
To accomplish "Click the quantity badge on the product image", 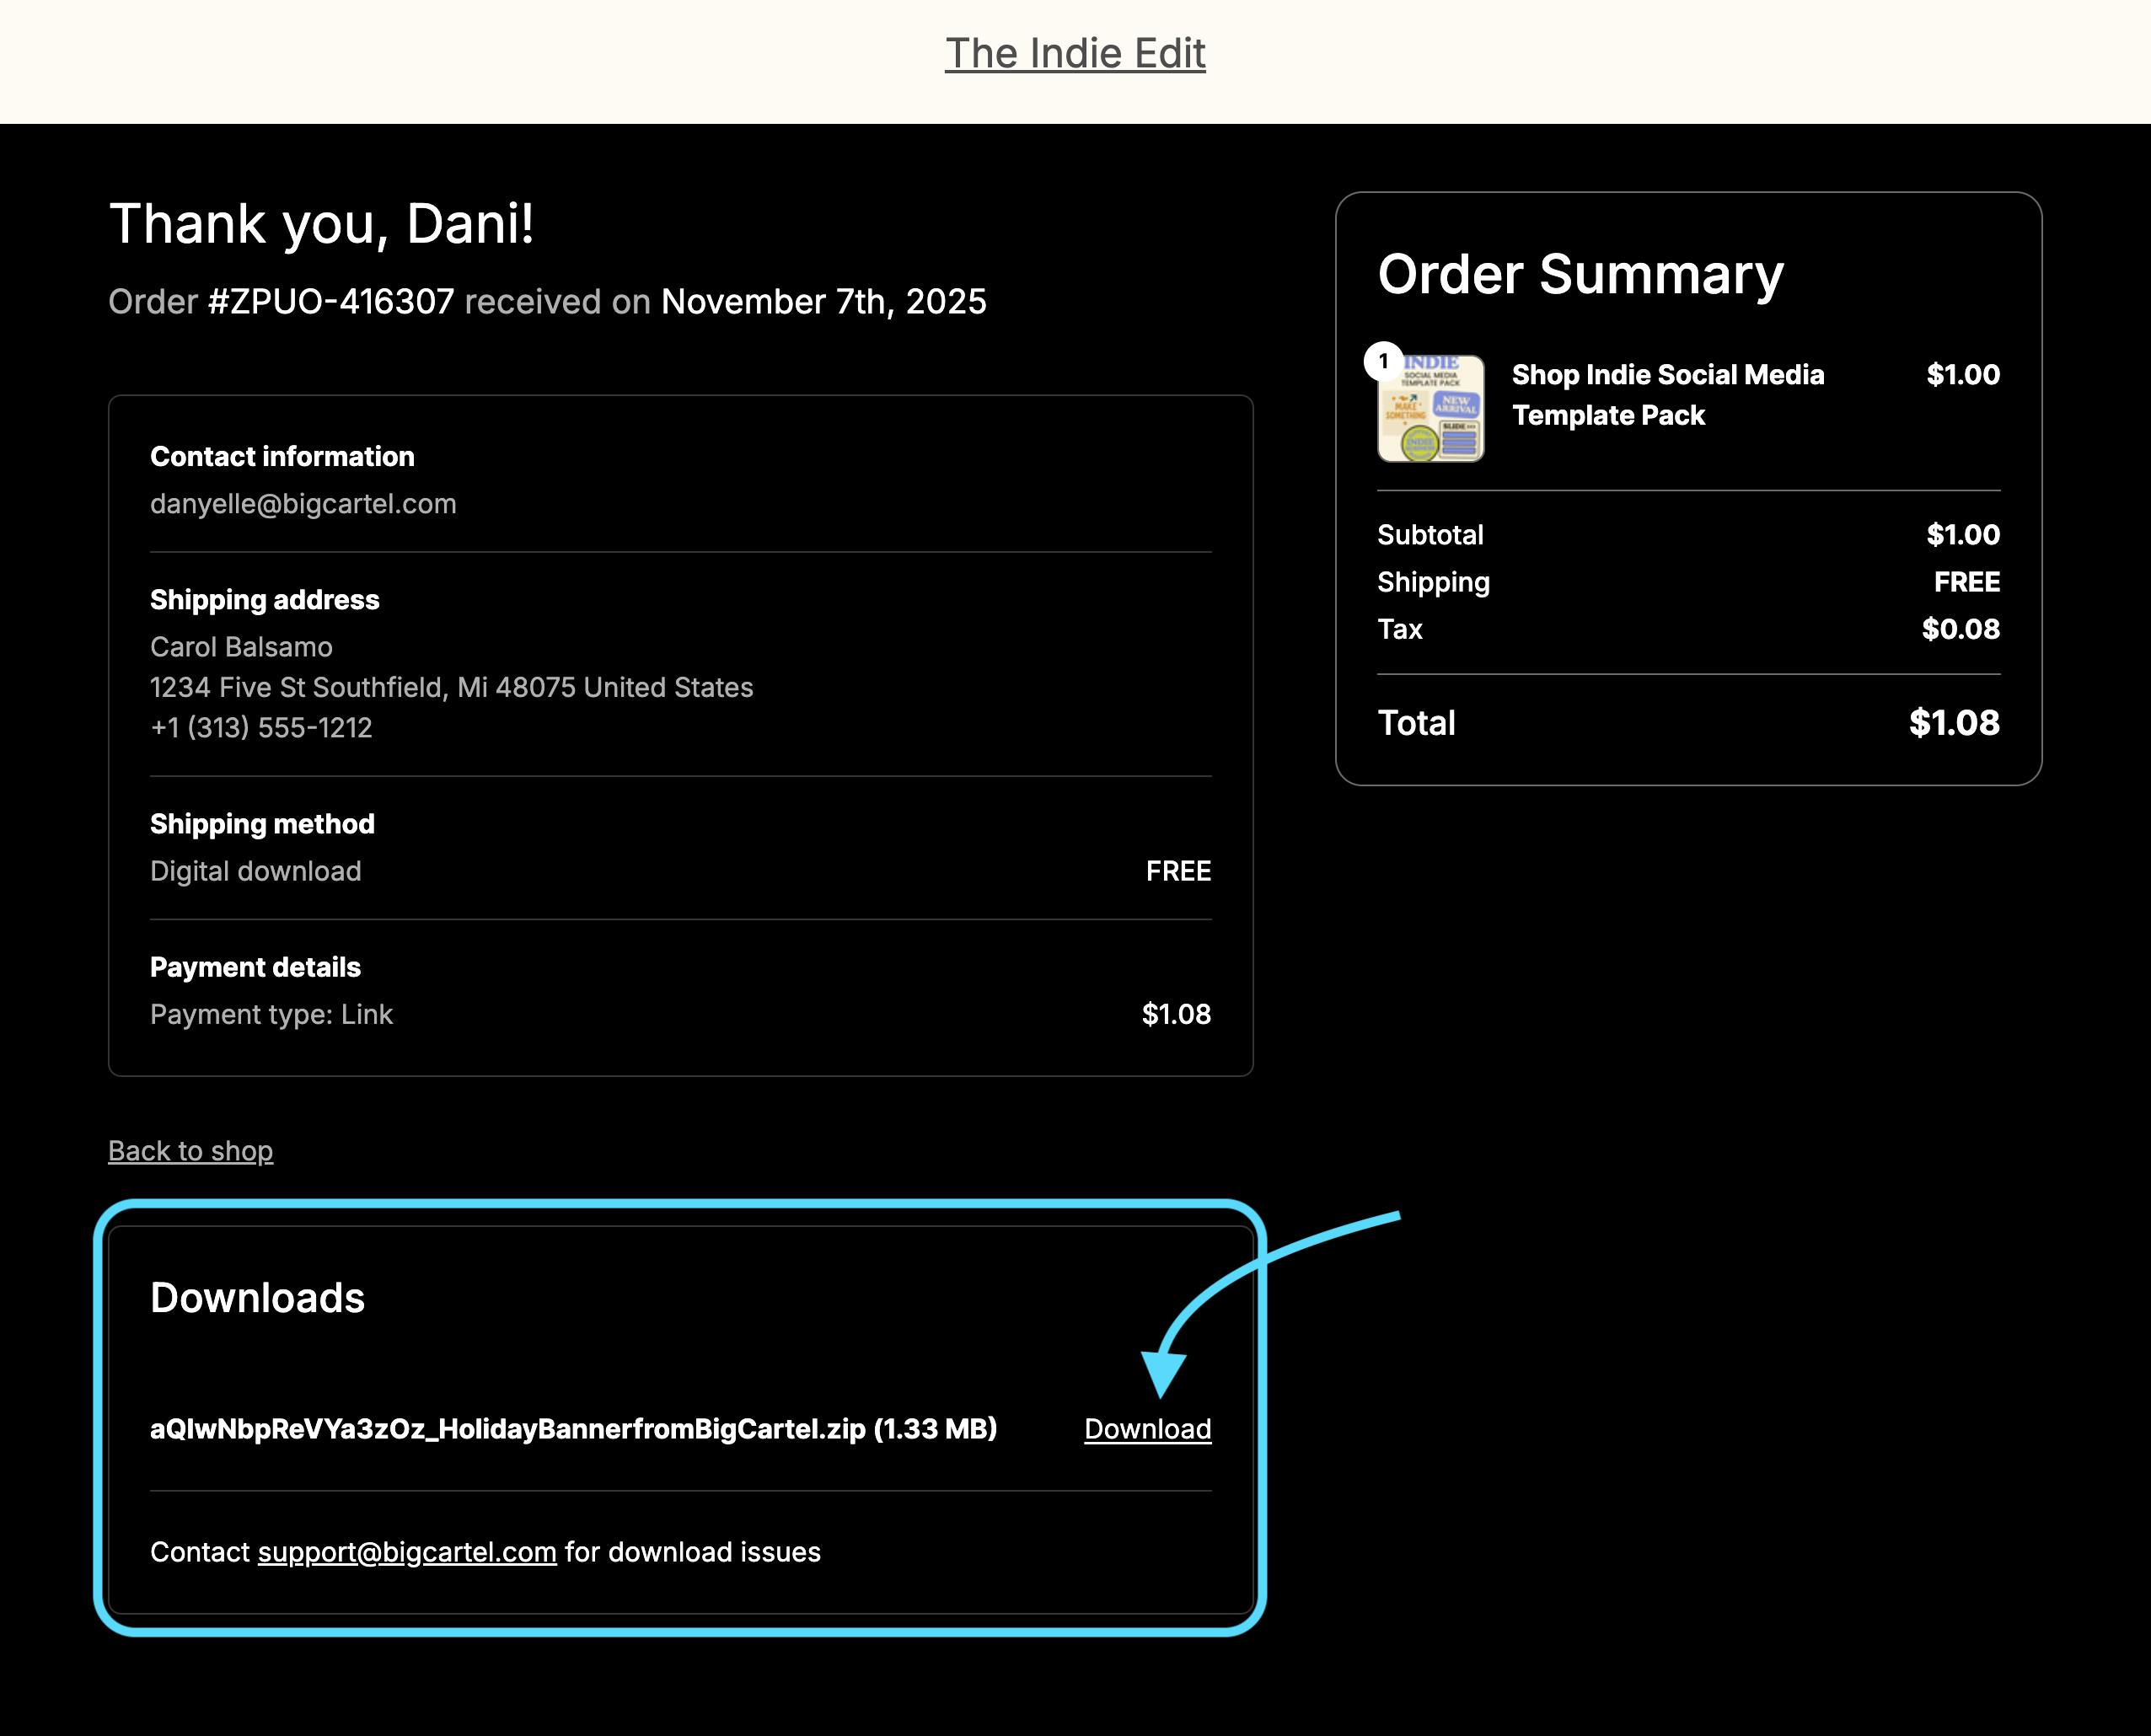I will [1383, 362].
